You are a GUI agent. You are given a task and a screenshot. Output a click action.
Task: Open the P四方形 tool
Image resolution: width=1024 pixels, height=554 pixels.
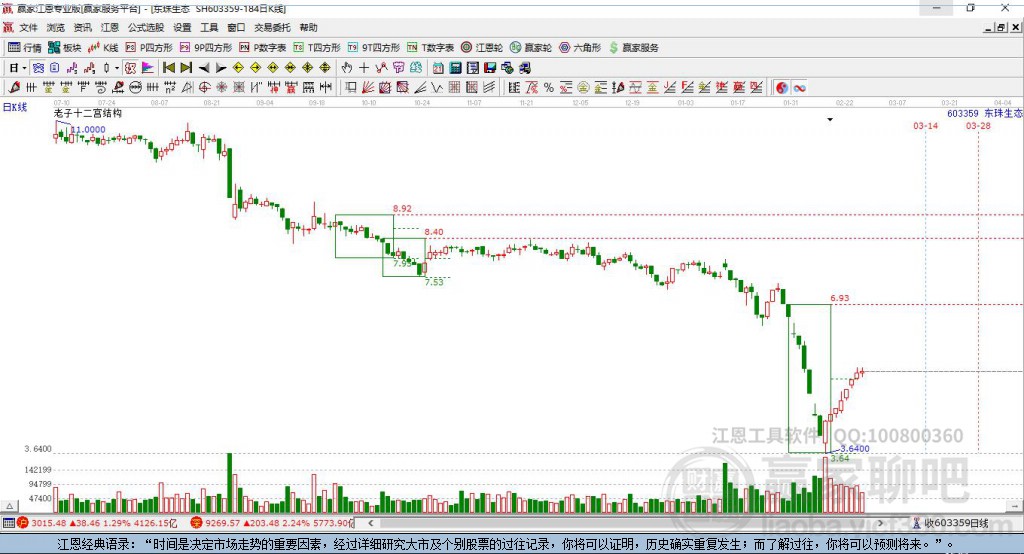click(149, 48)
